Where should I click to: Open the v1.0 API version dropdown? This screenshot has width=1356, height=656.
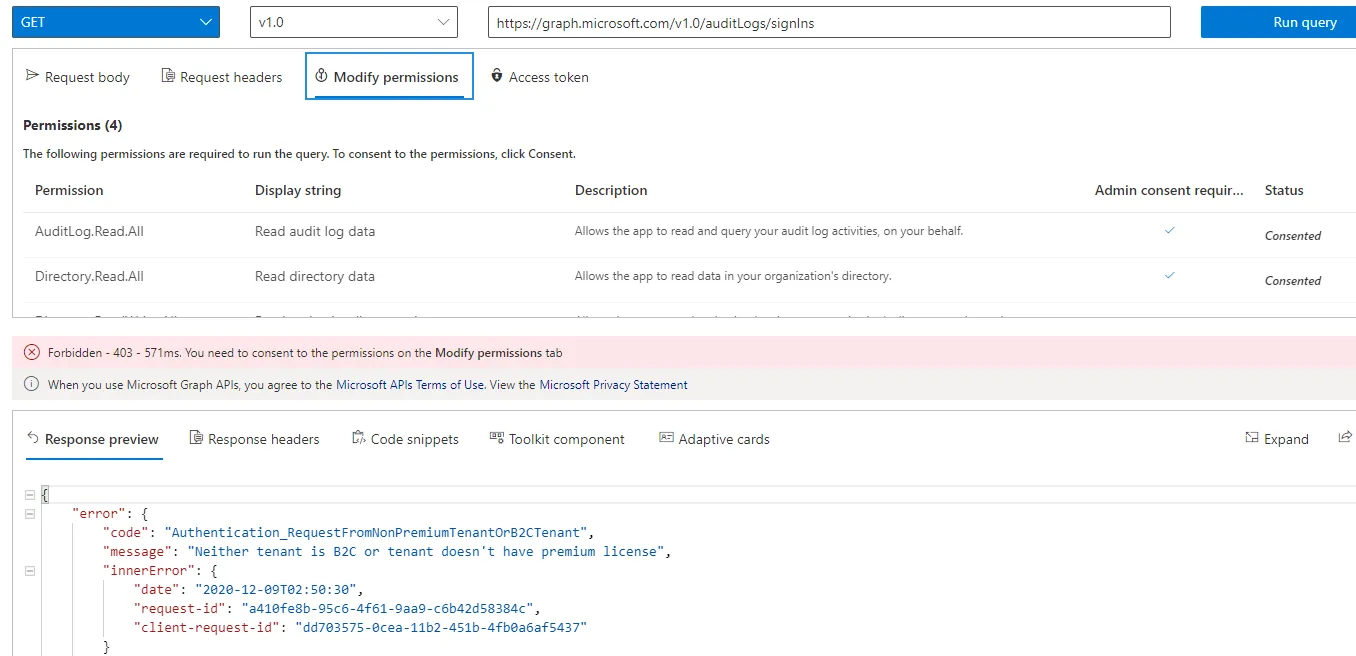pos(353,22)
